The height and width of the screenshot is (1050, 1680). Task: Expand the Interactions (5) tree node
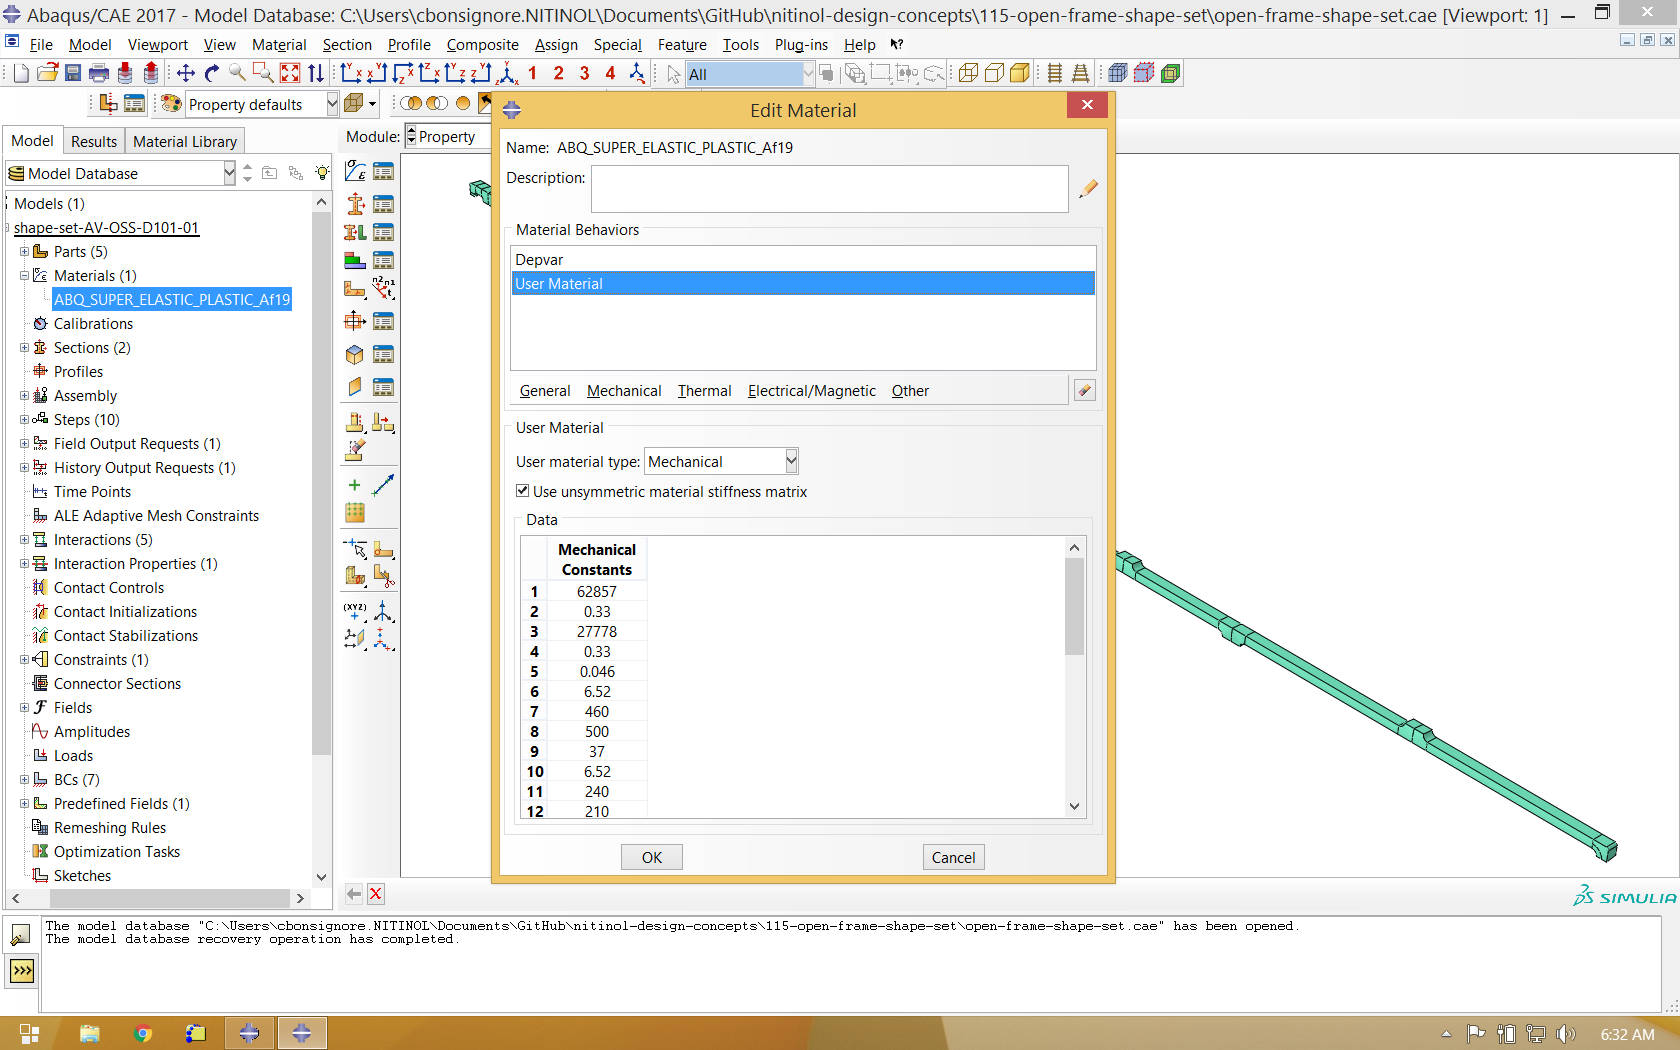tap(24, 539)
